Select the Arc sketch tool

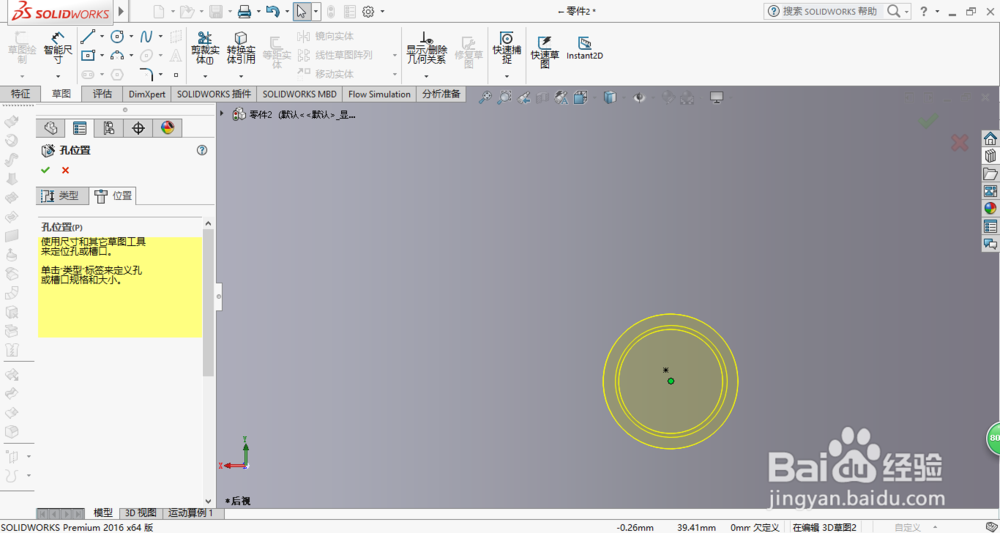click(x=117, y=55)
